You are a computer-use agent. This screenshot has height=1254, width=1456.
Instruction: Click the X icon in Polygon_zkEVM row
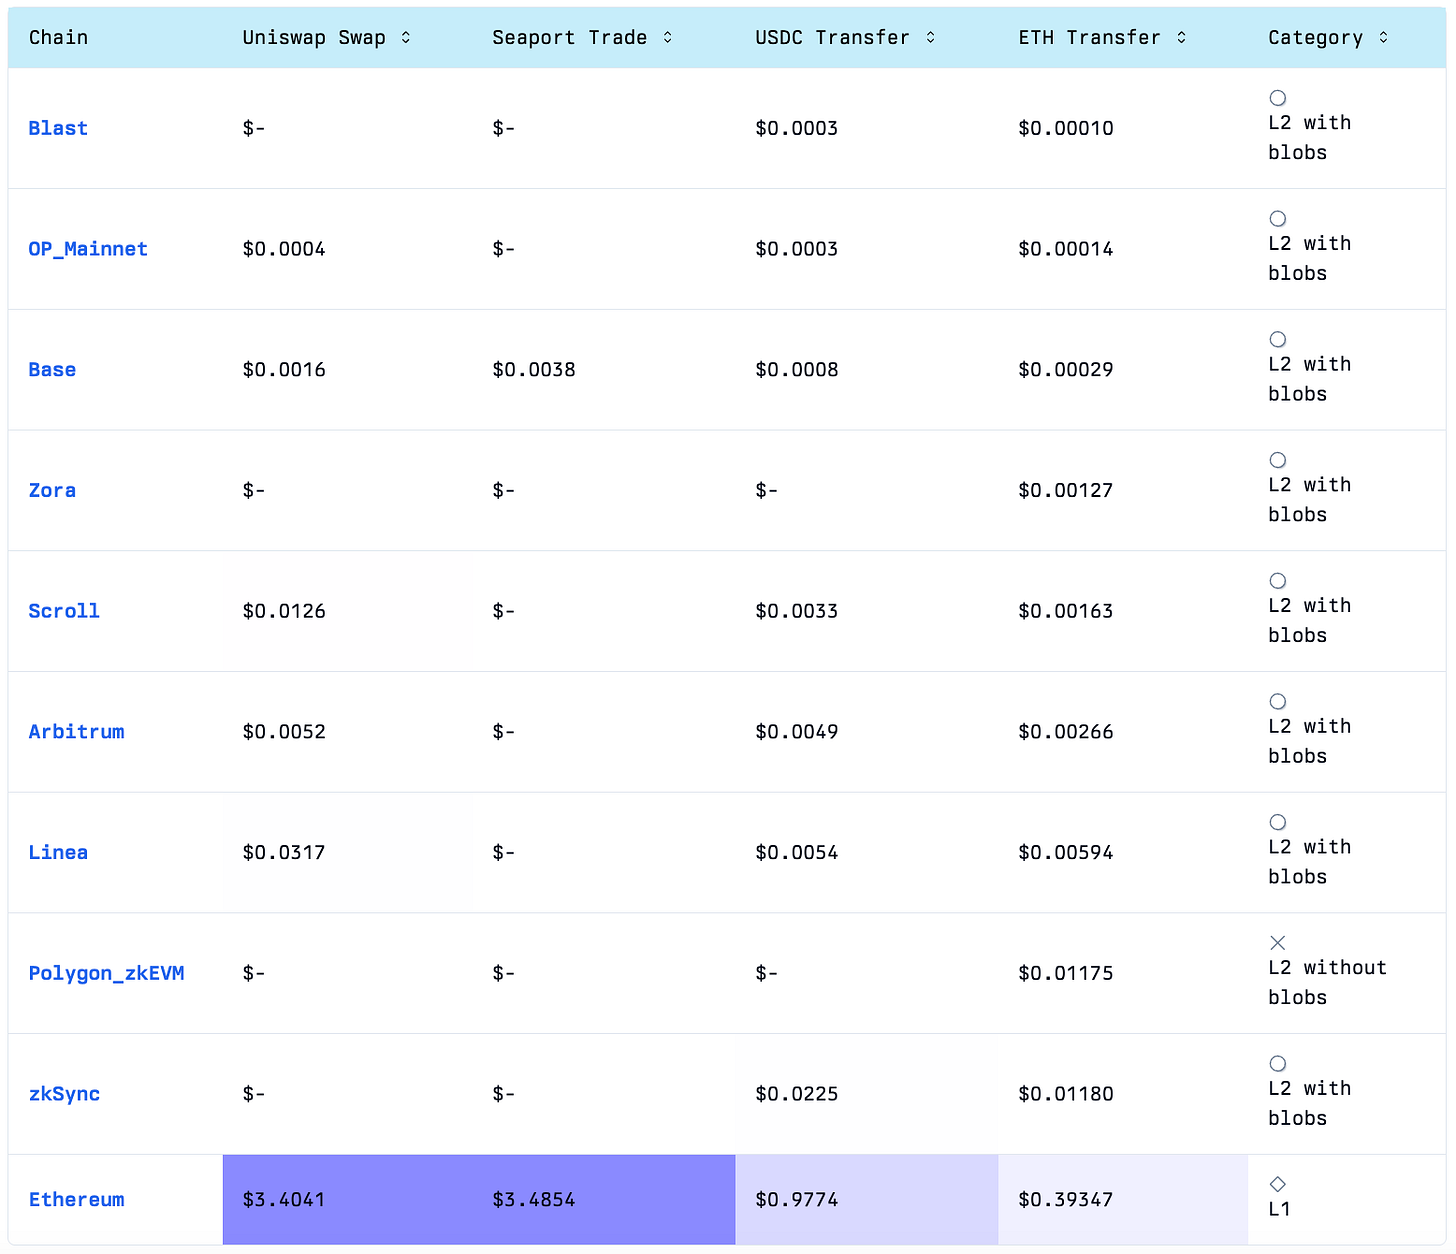click(x=1278, y=943)
